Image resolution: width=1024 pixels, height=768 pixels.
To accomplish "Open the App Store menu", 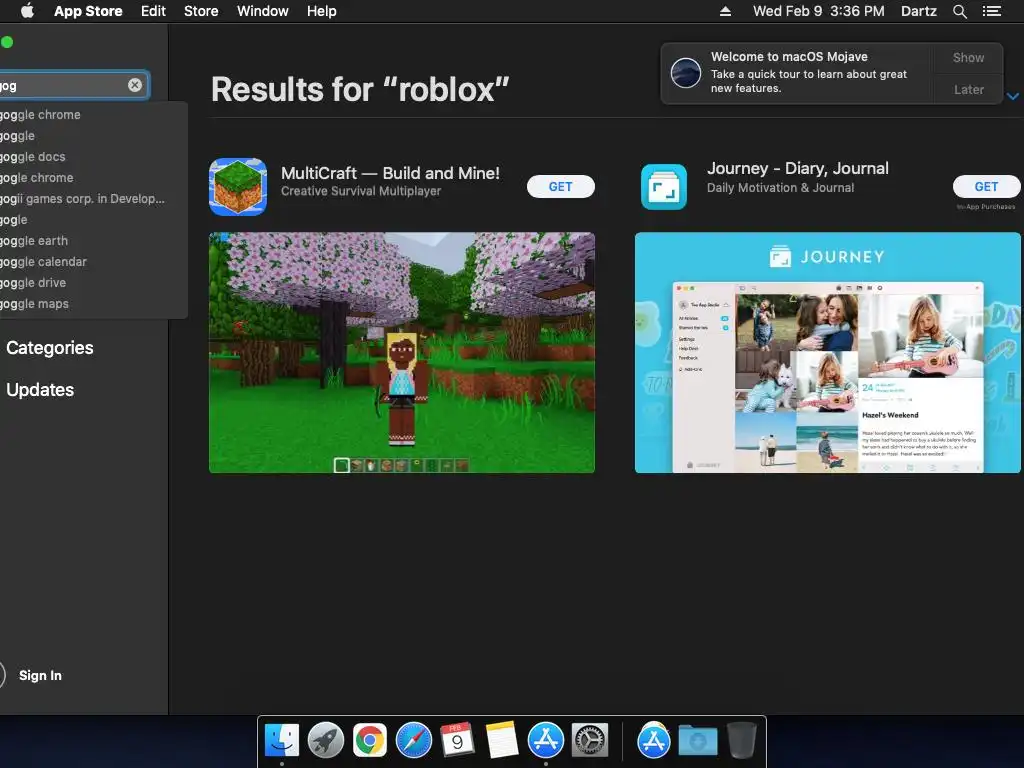I will pyautogui.click(x=88, y=11).
